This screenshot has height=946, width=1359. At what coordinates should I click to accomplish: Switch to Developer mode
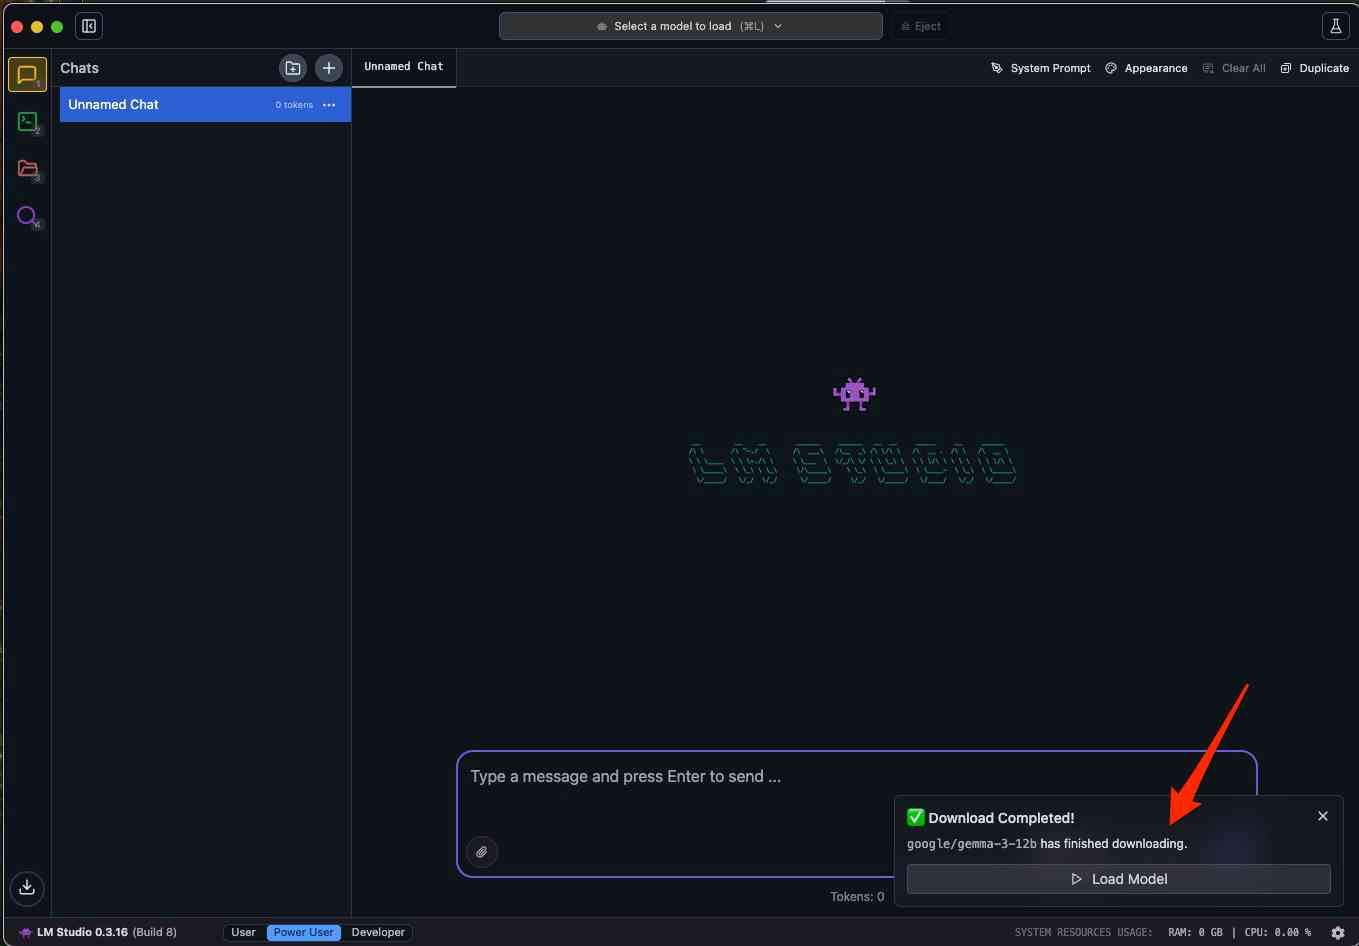pos(378,932)
